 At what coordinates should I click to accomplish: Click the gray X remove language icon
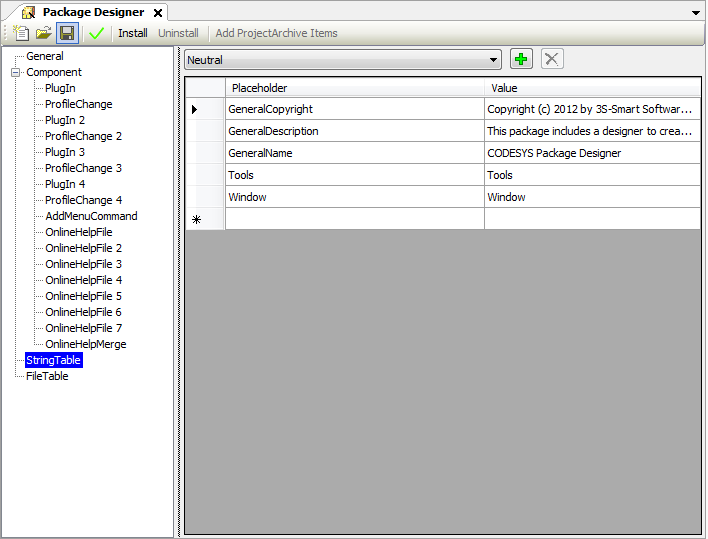click(x=552, y=59)
